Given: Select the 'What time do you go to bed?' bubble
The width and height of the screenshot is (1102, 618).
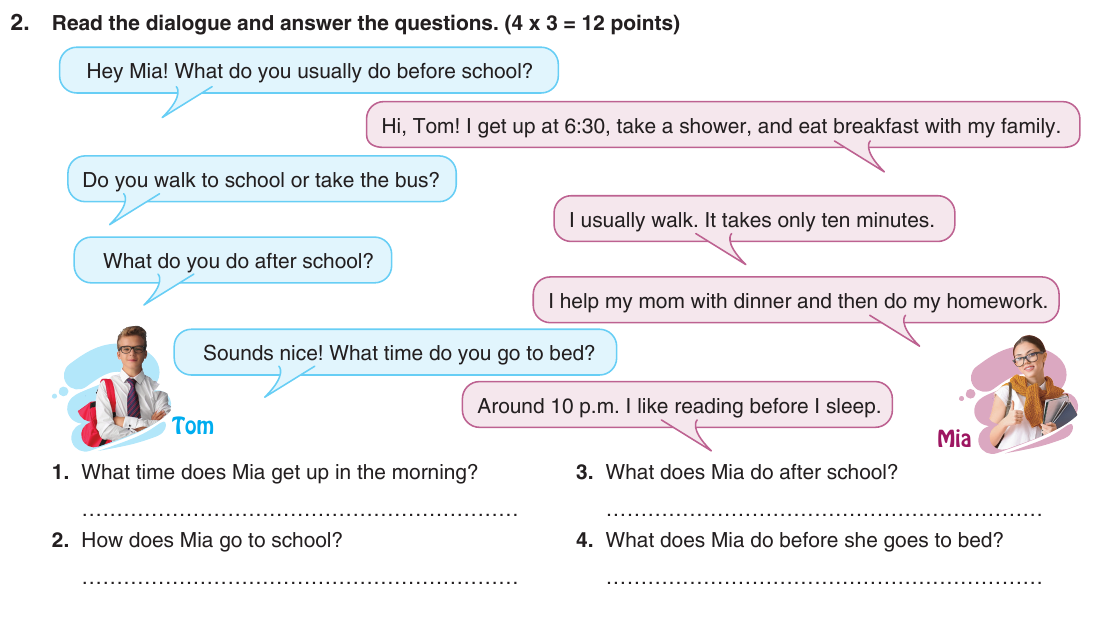Looking at the screenshot, I should click(395, 352).
